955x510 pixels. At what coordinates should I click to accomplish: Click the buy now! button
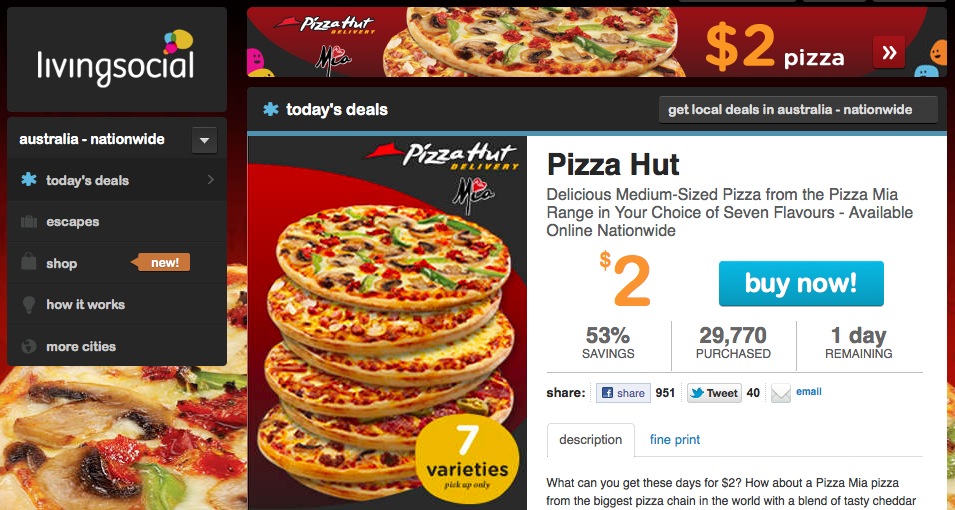tap(801, 283)
